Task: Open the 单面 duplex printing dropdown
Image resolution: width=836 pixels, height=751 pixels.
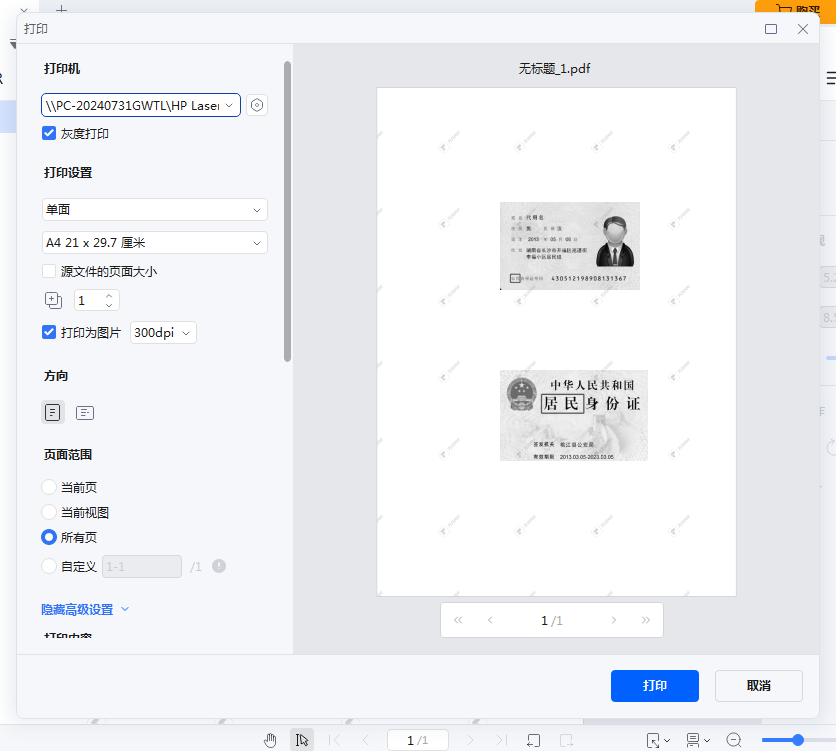Action: point(154,209)
